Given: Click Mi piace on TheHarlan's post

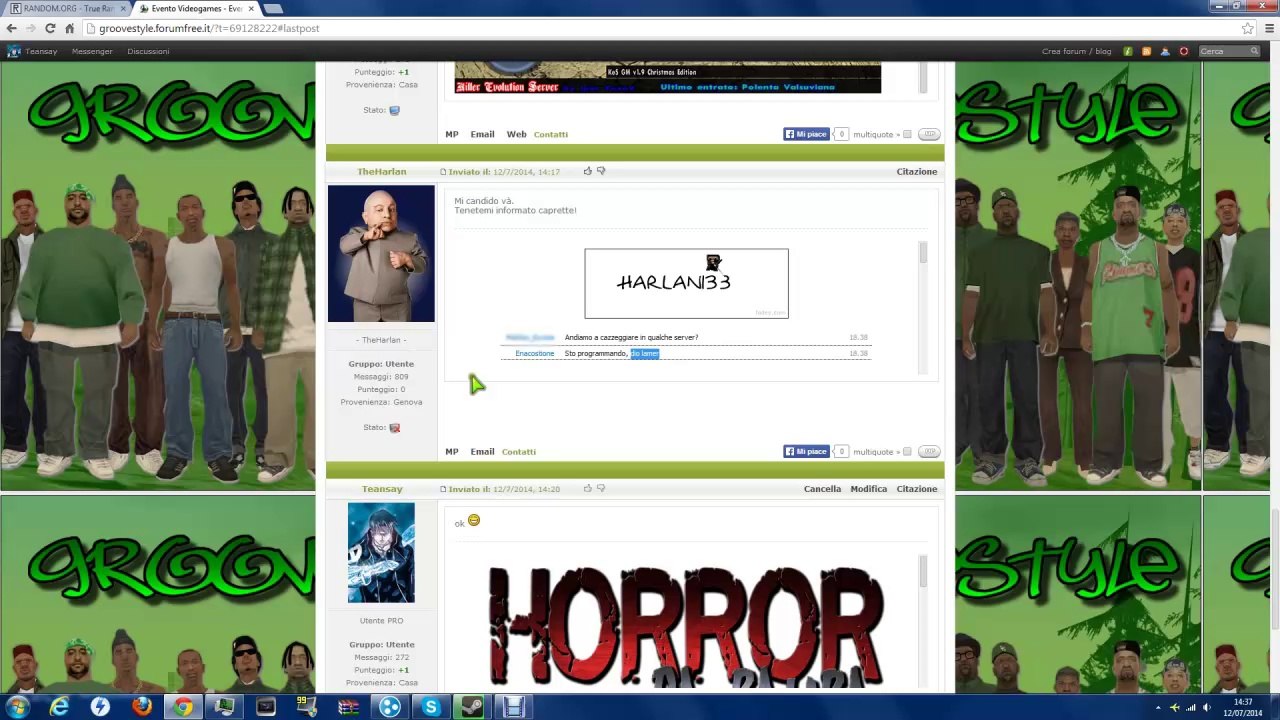Looking at the screenshot, I should click(806, 452).
